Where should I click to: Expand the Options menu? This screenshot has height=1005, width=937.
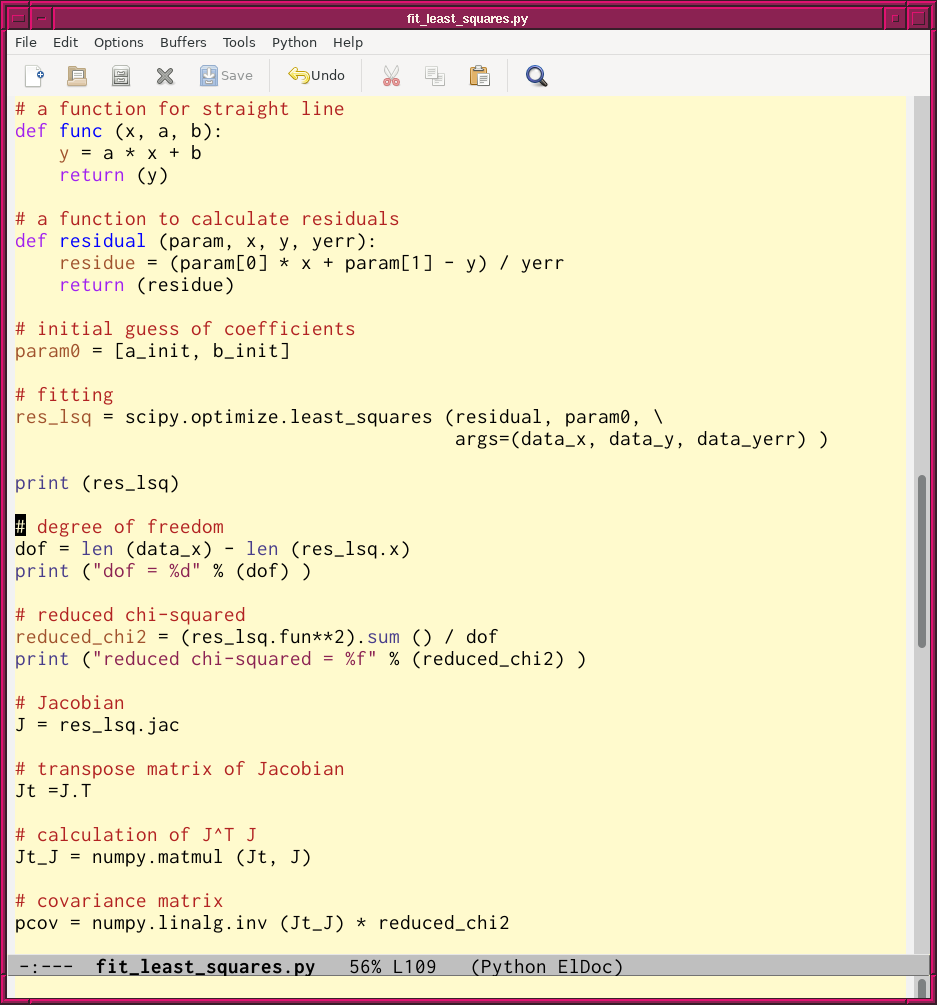(119, 42)
